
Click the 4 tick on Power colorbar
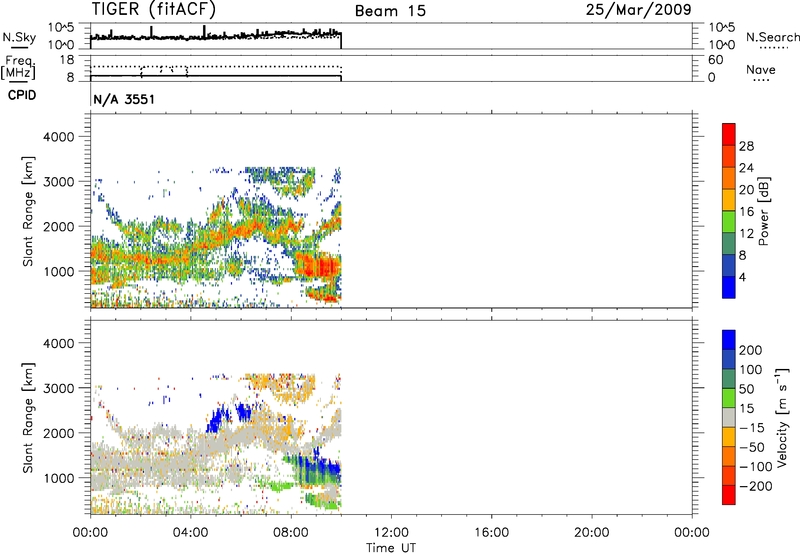point(742,277)
